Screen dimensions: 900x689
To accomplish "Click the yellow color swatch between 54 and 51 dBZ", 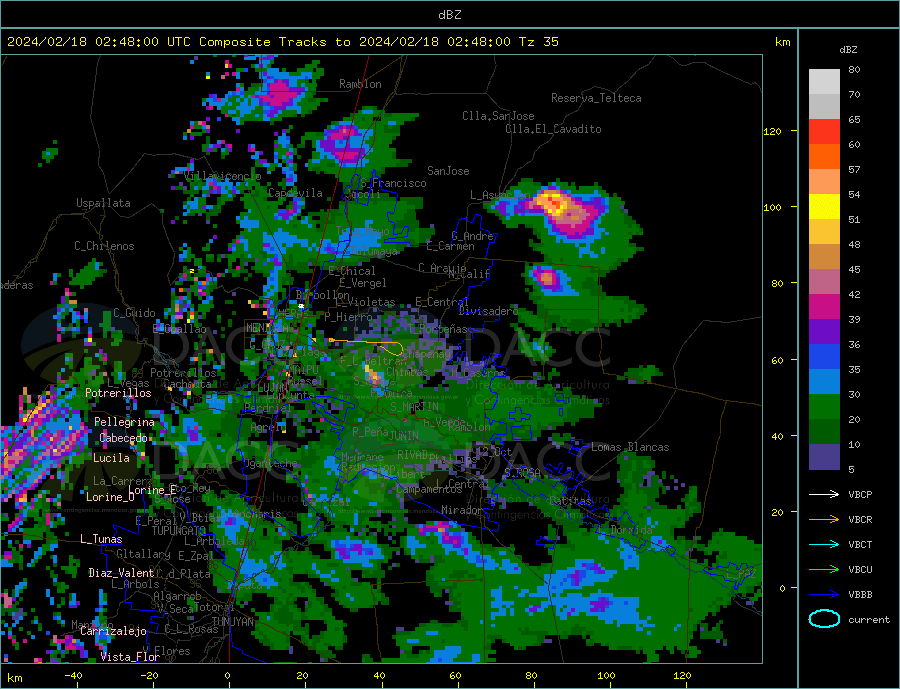I will (x=824, y=207).
